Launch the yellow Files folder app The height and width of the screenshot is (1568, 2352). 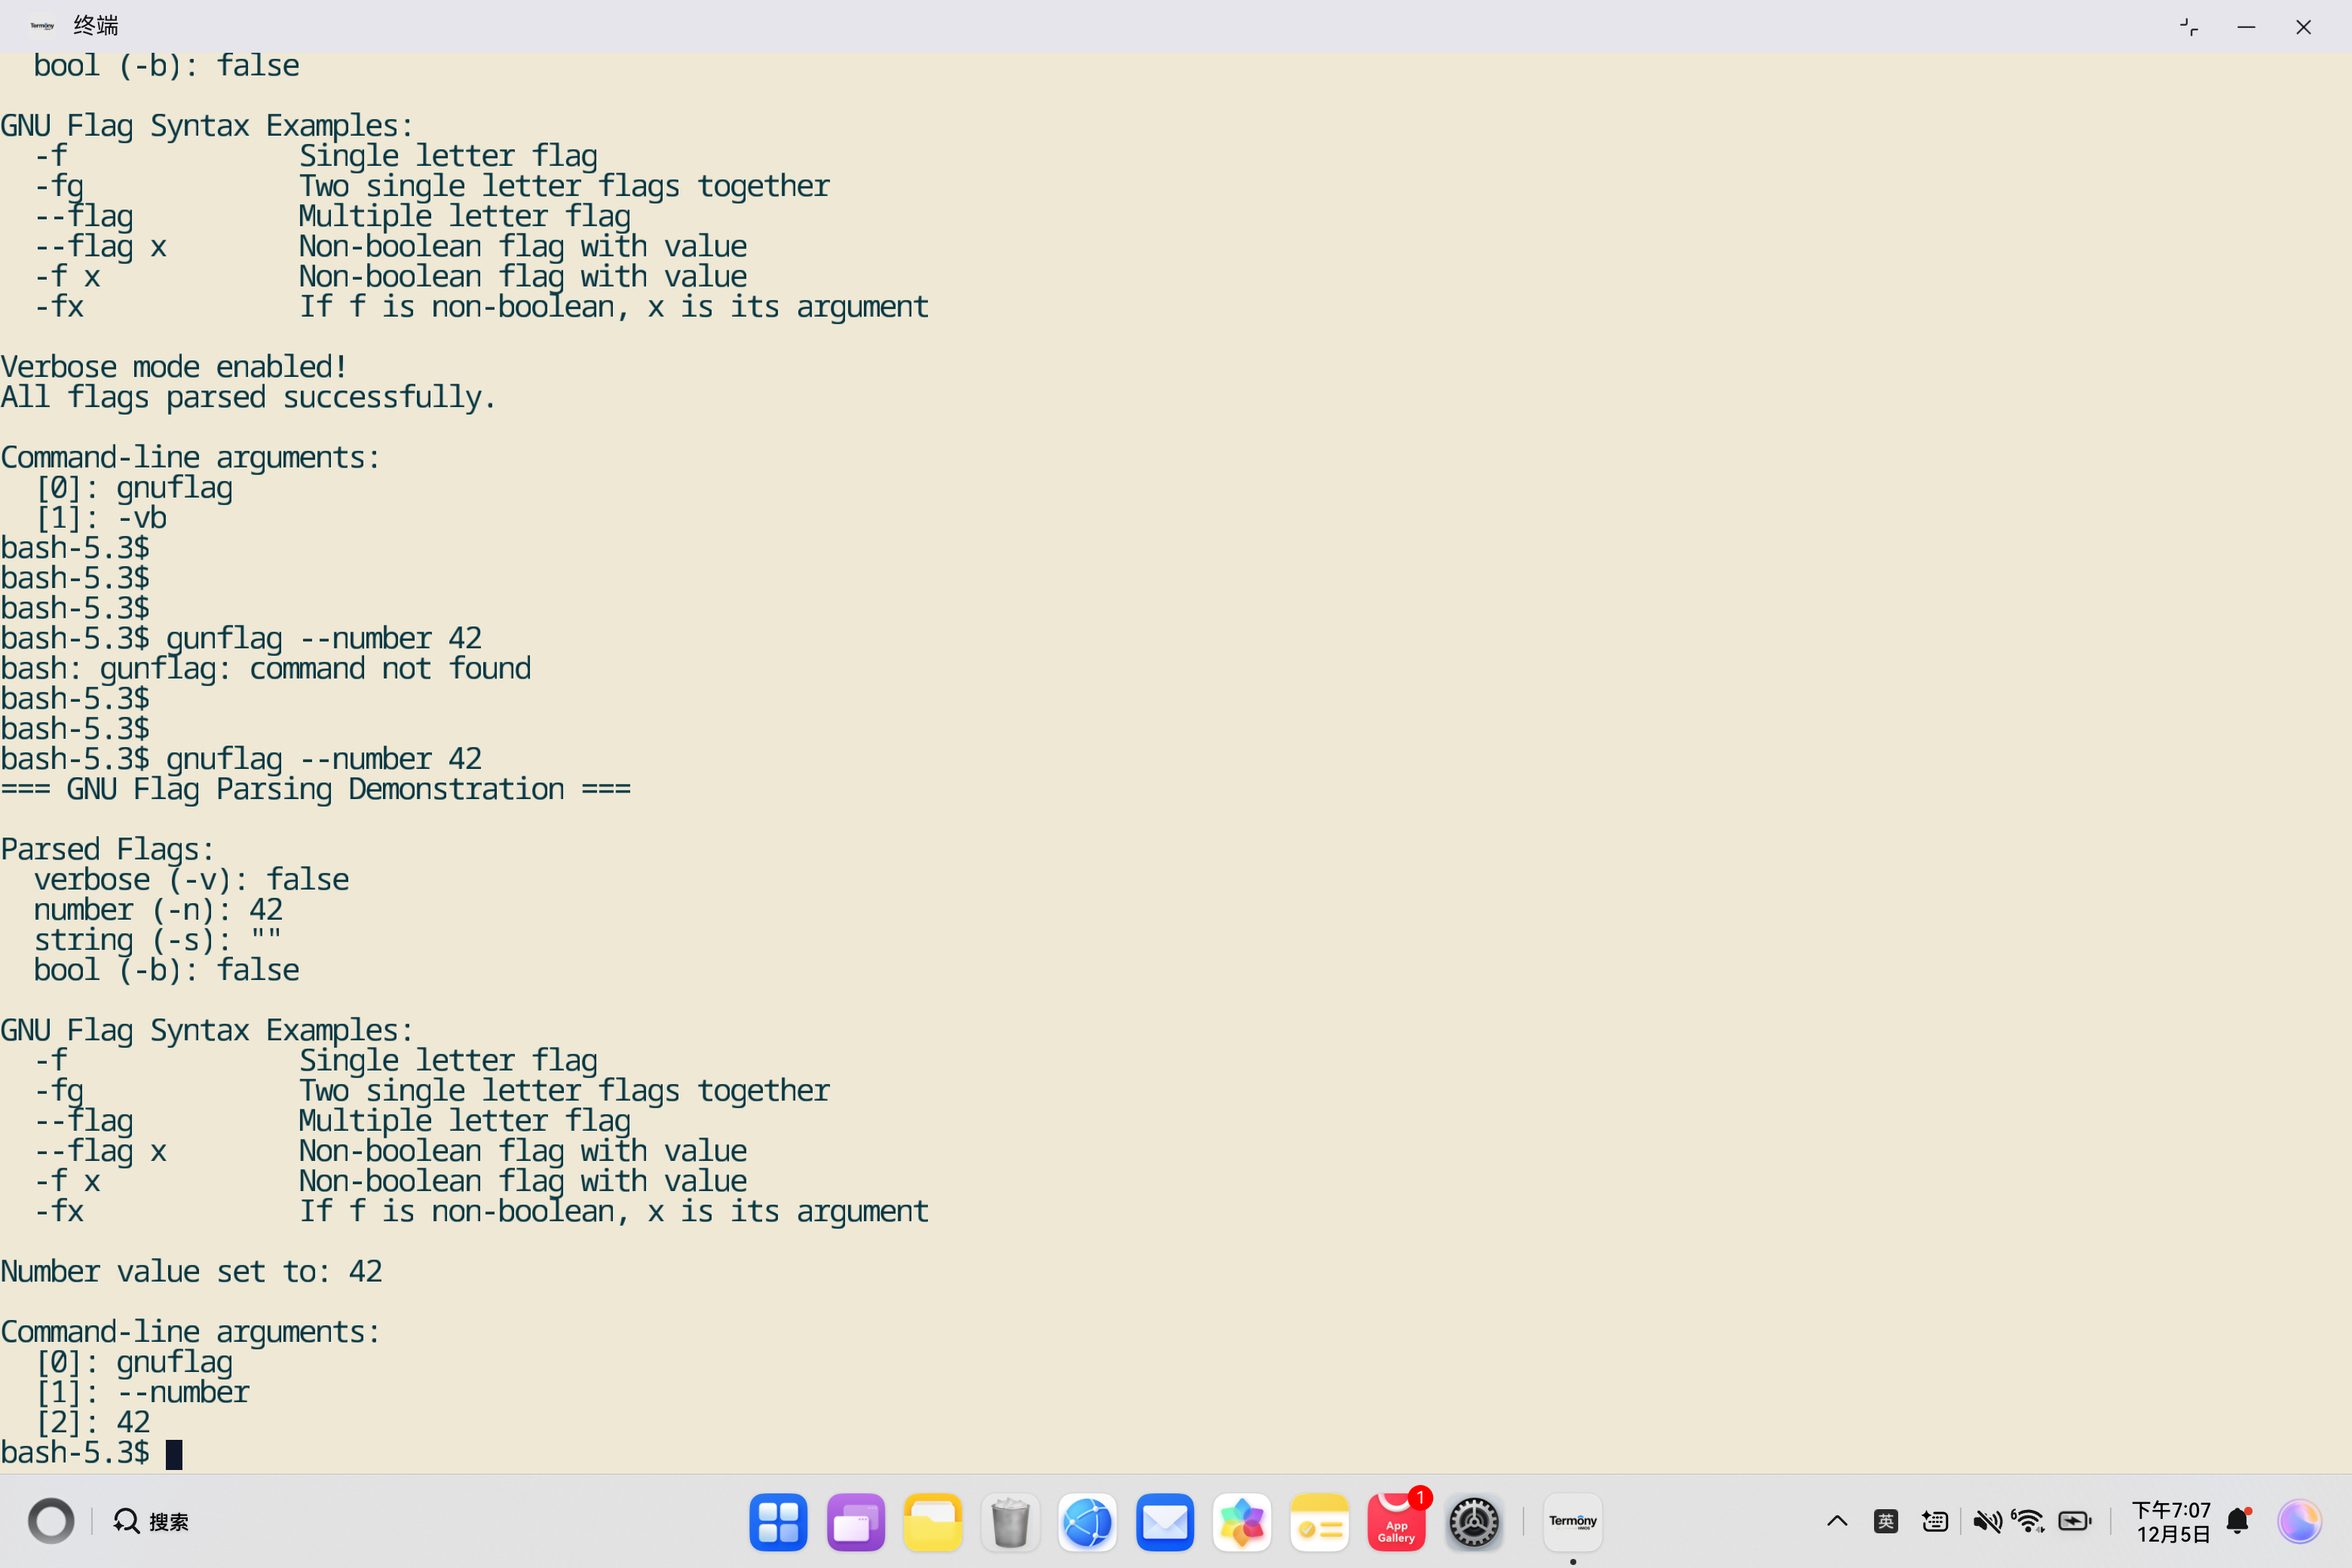[932, 1522]
